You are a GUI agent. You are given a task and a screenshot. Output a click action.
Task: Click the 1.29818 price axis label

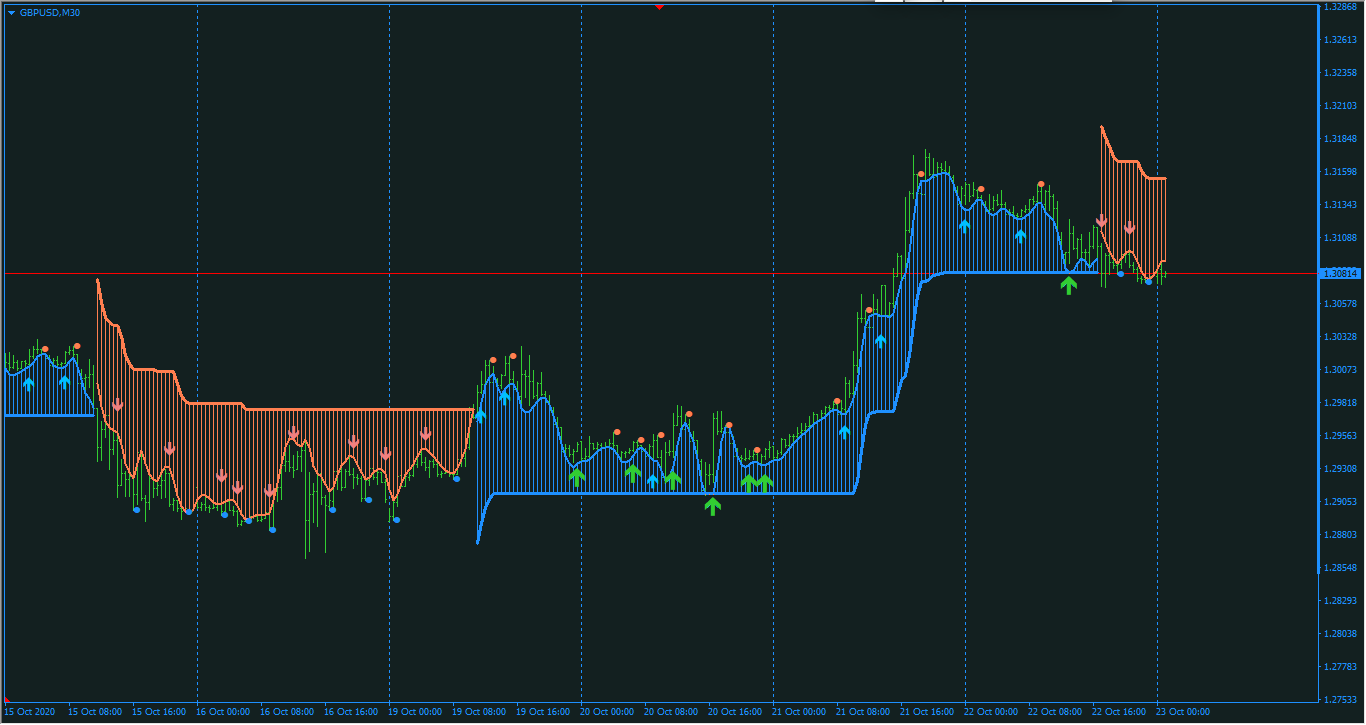[x=1339, y=403]
